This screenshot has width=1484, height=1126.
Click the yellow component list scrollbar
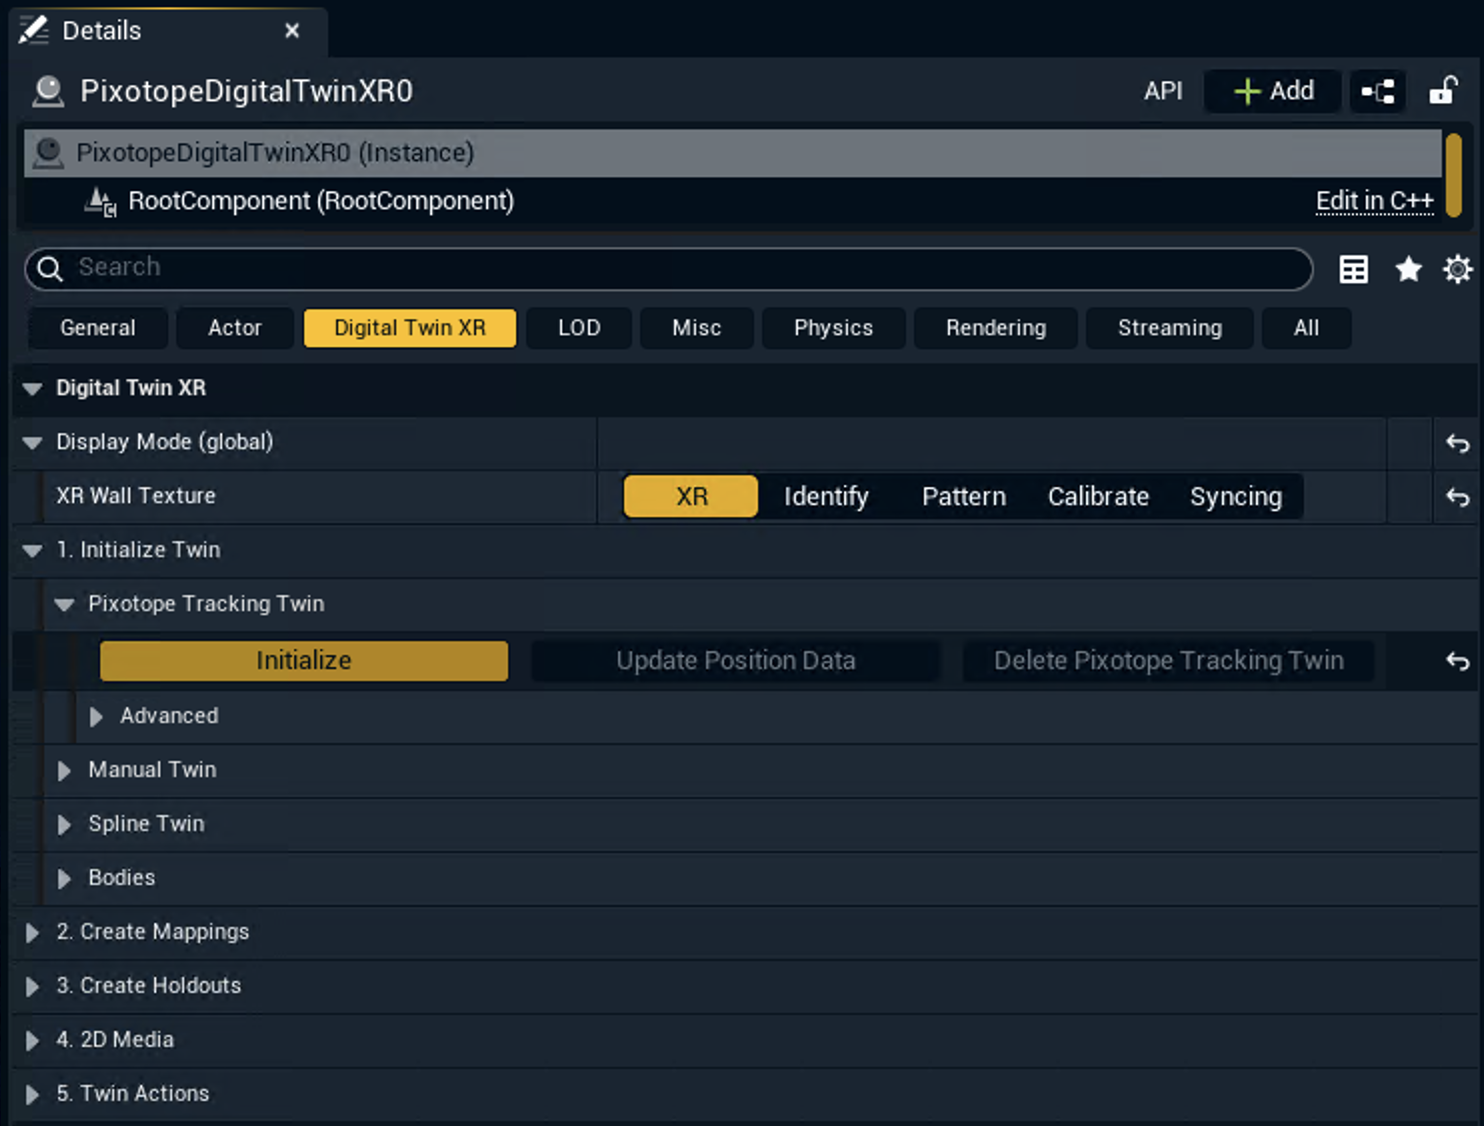coord(1453,175)
